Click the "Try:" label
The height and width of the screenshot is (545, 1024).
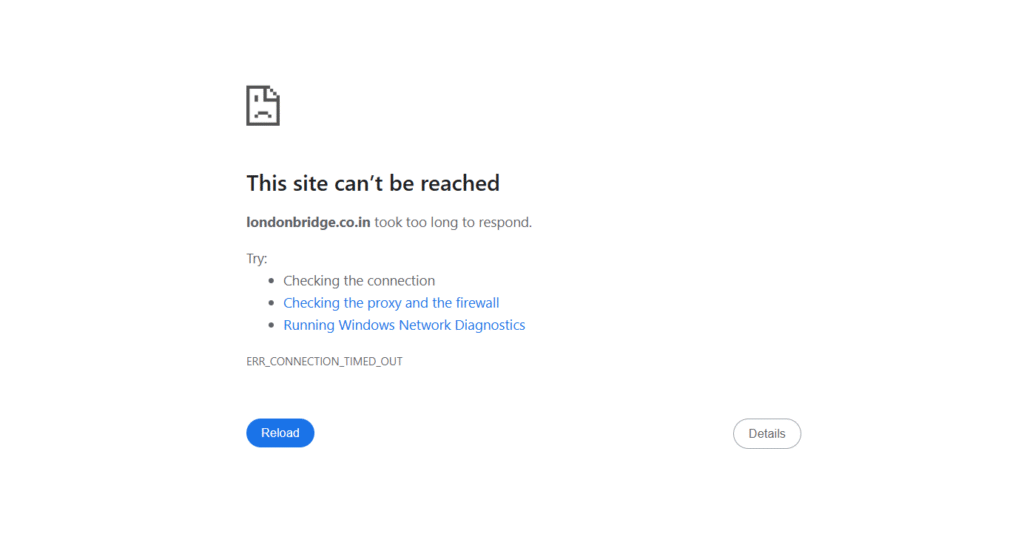coord(257,258)
